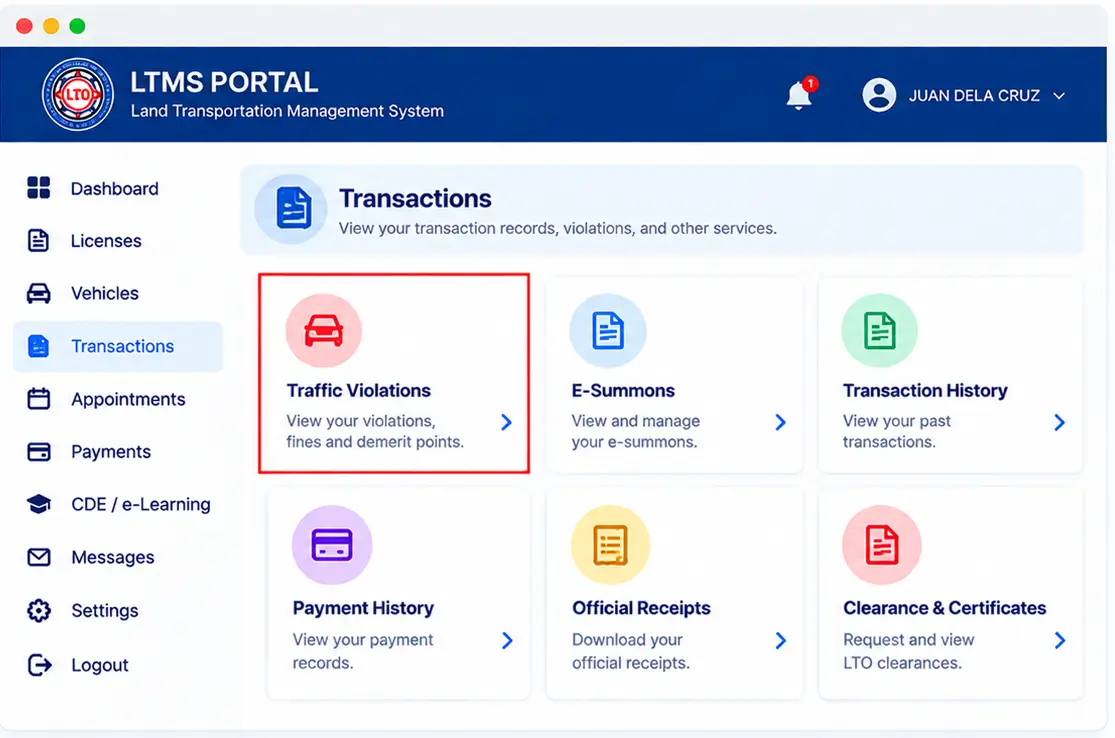The width and height of the screenshot is (1115, 738).
Task: Open the E-Summons card title
Action: (x=623, y=390)
